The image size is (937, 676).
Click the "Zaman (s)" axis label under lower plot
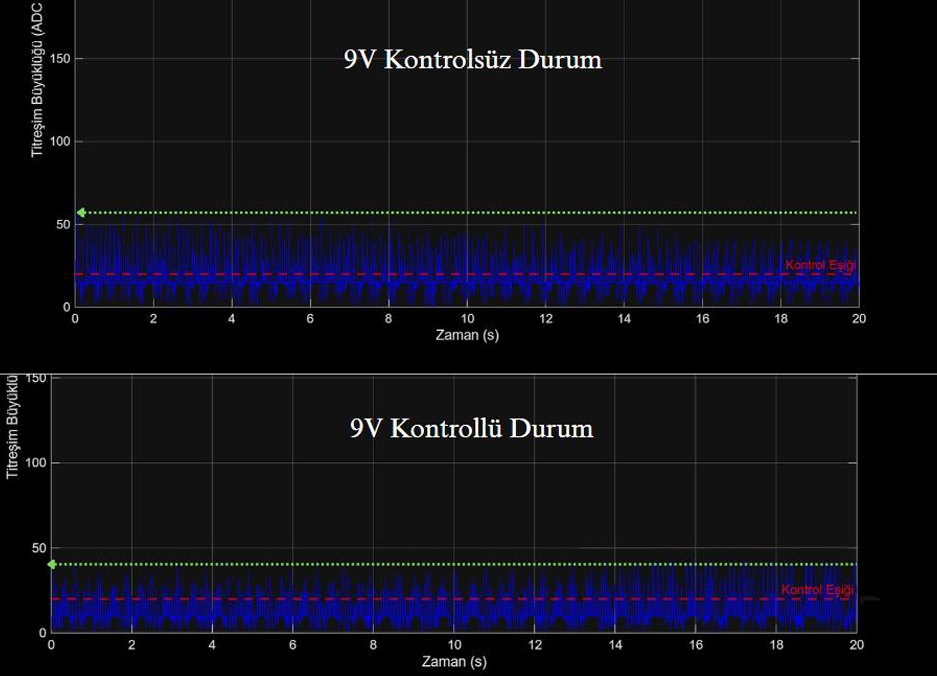pyautogui.click(x=455, y=662)
